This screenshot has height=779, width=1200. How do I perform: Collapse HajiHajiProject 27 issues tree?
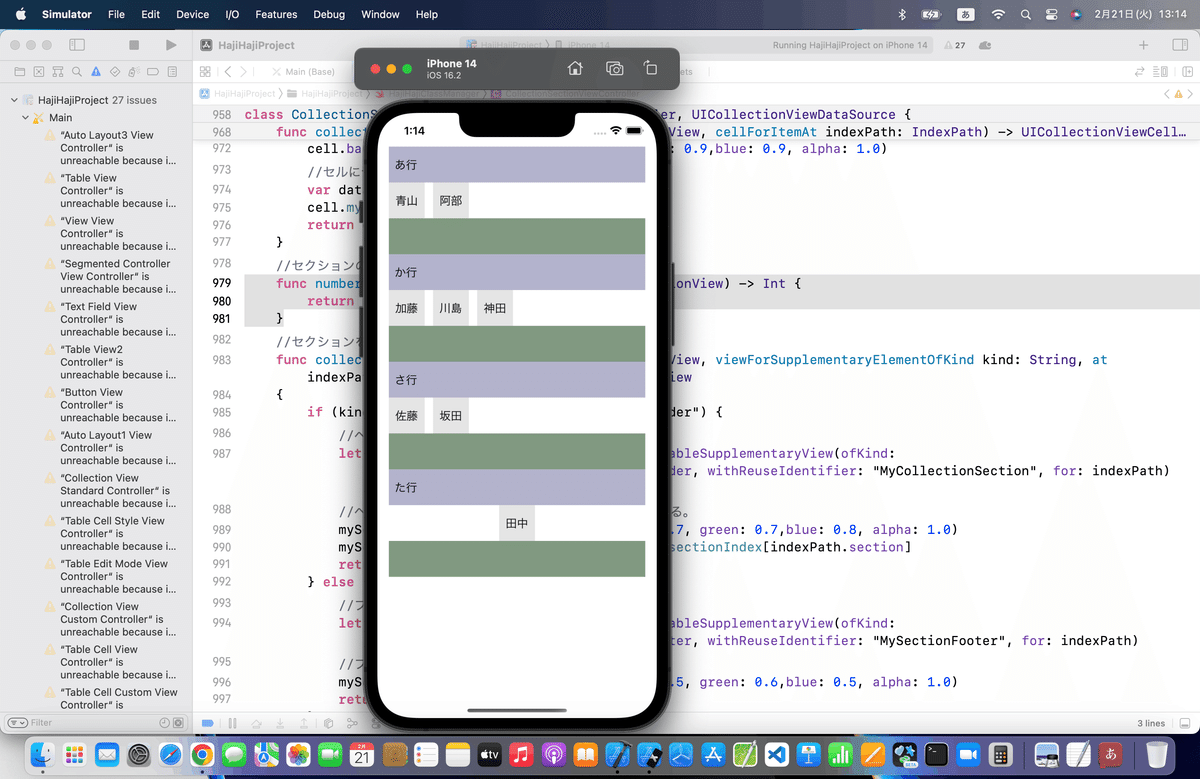(14, 100)
